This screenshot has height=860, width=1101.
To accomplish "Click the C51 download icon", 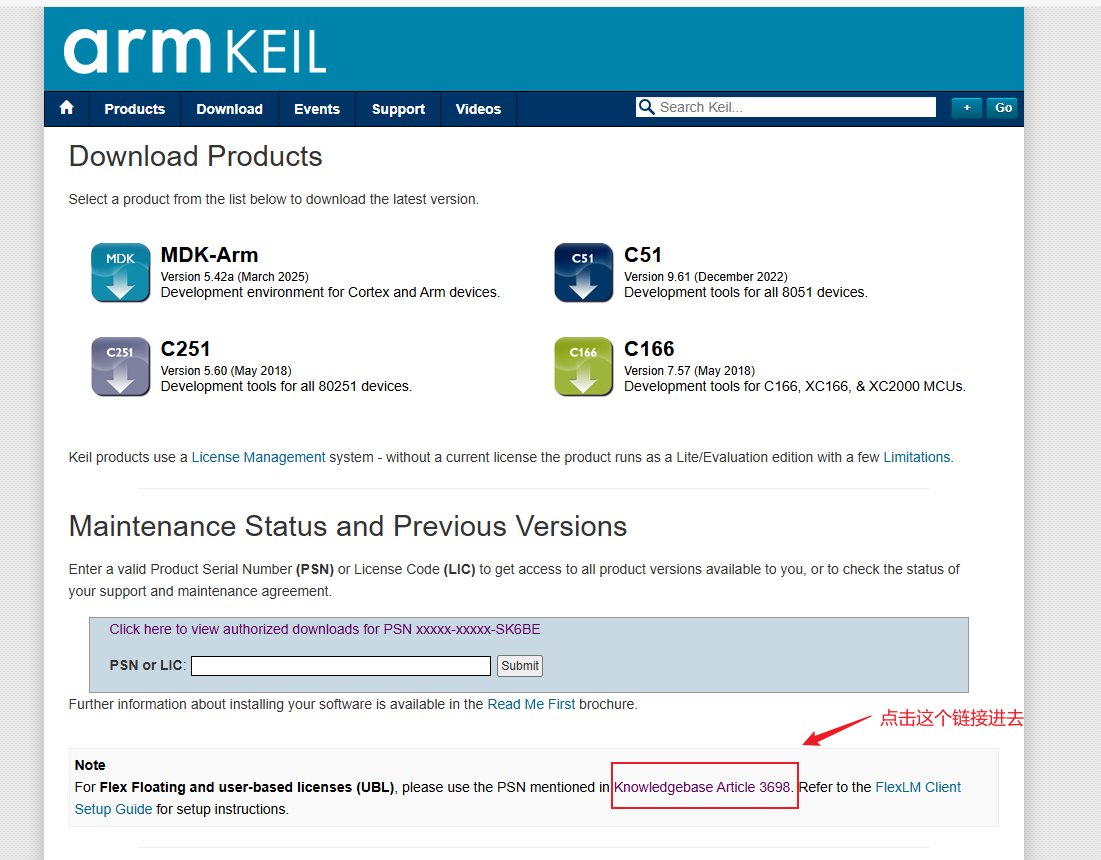I will point(584,272).
